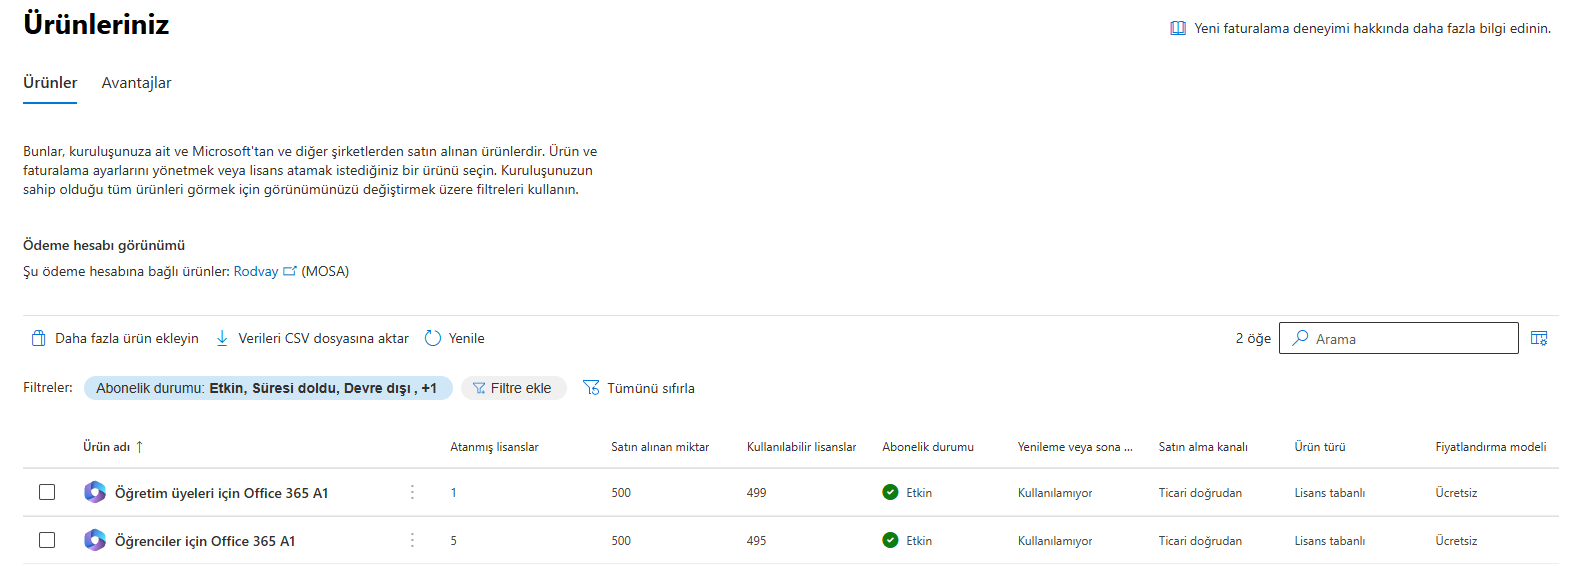
Task: Switch to the Avantajlar tab
Action: point(136,83)
